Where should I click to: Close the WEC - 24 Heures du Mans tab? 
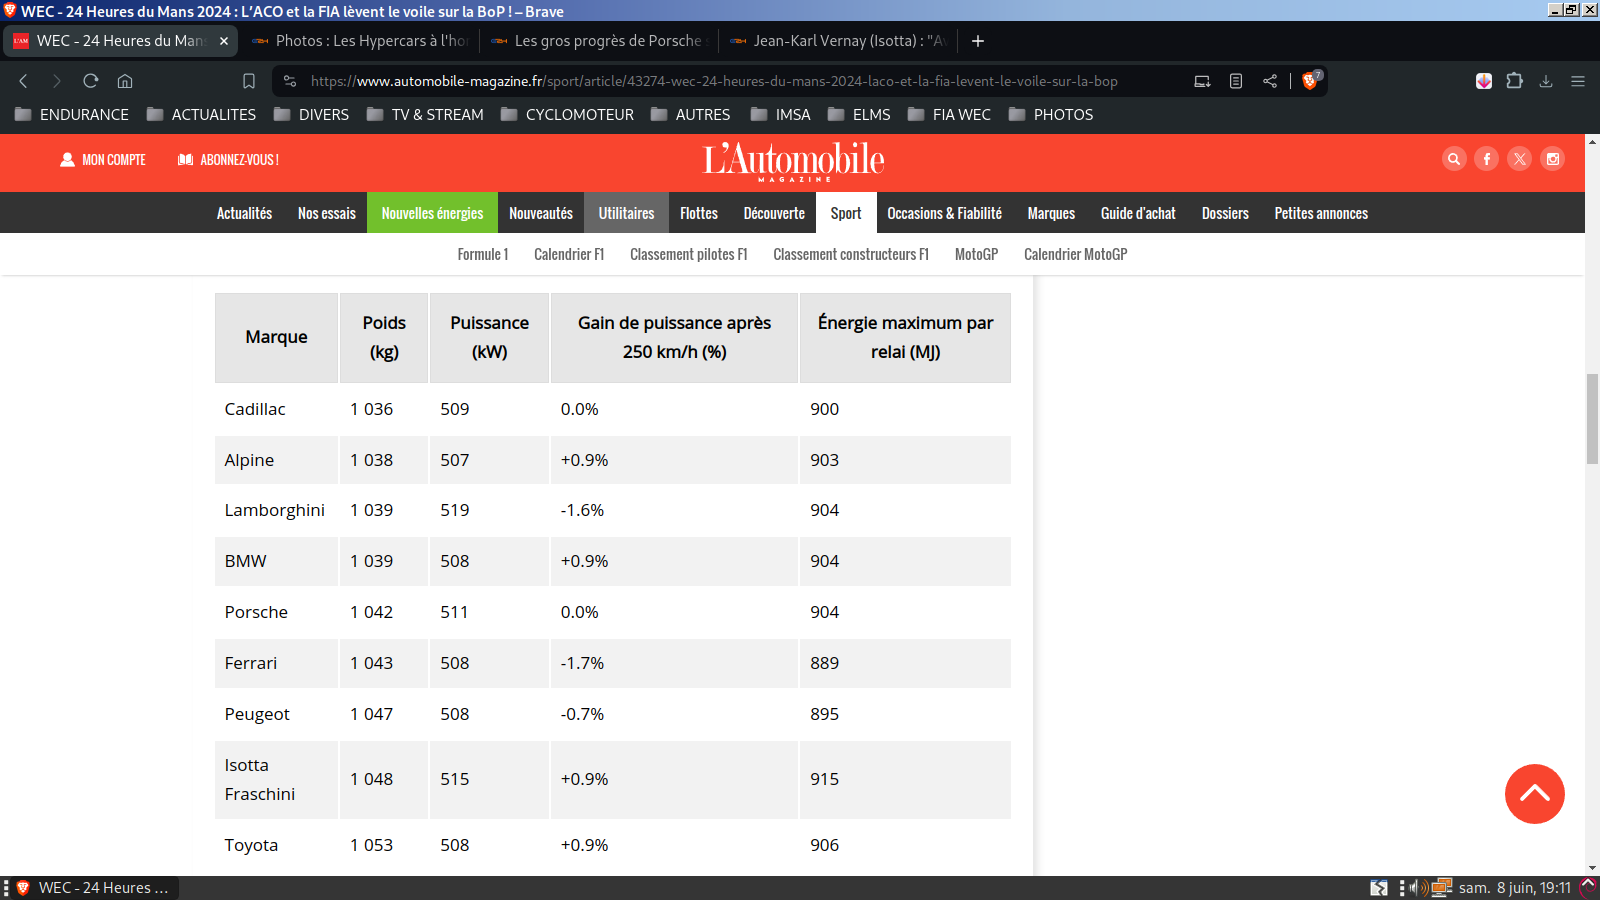coord(224,41)
